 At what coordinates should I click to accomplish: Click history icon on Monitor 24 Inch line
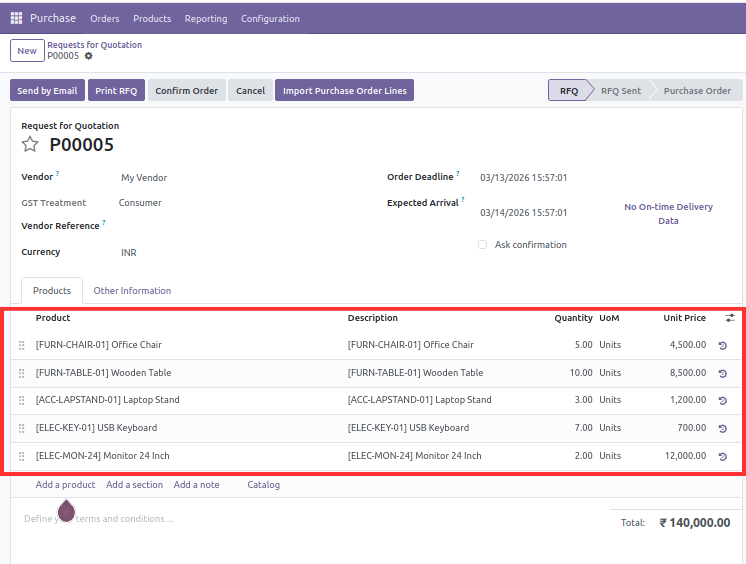[723, 457]
